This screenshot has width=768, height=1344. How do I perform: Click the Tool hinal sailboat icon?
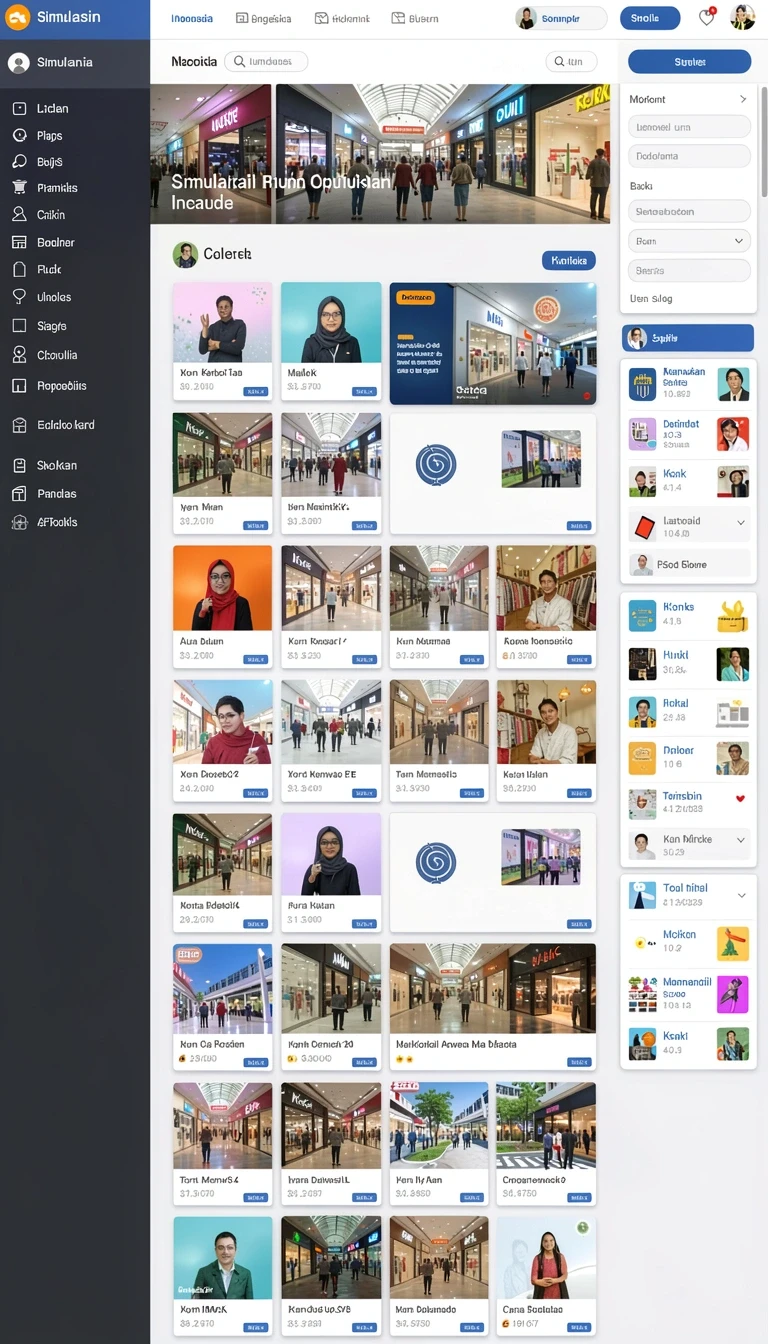642,895
